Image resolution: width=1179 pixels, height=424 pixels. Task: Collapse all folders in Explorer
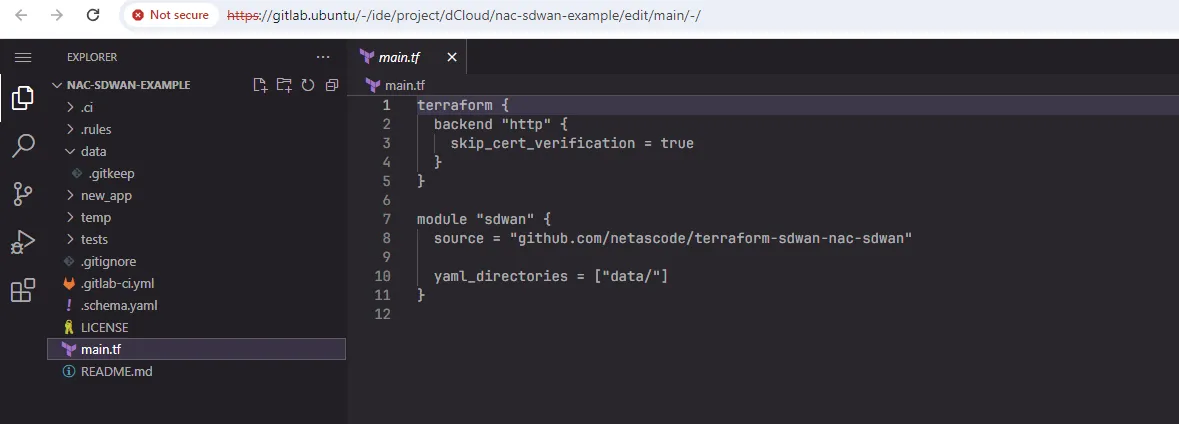point(332,85)
